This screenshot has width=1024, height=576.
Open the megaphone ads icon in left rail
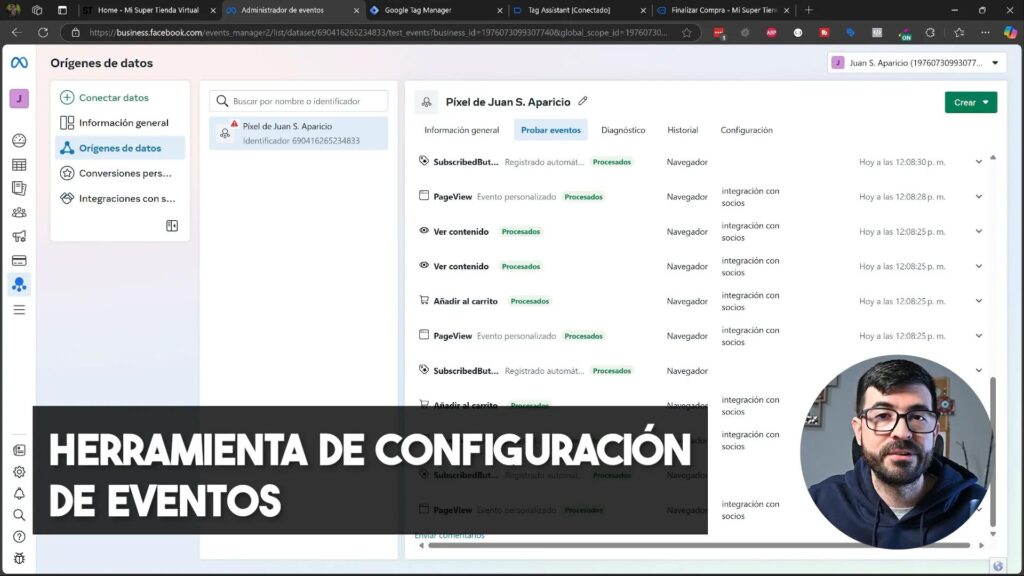pos(19,236)
